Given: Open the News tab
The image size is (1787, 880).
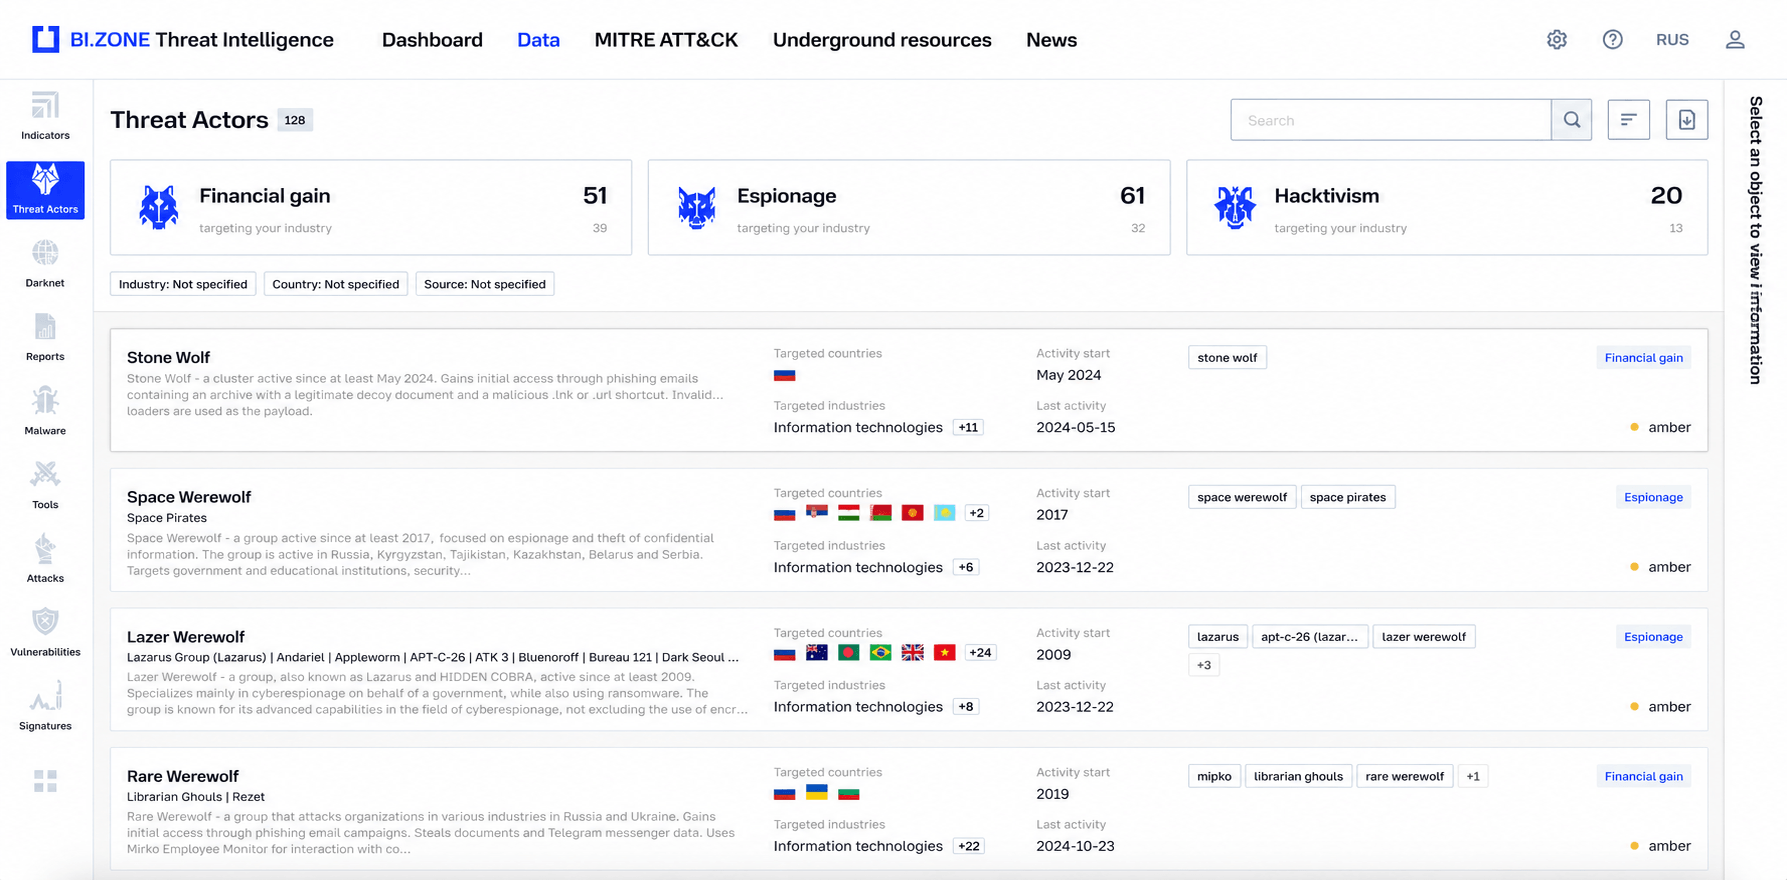Looking at the screenshot, I should [1051, 40].
